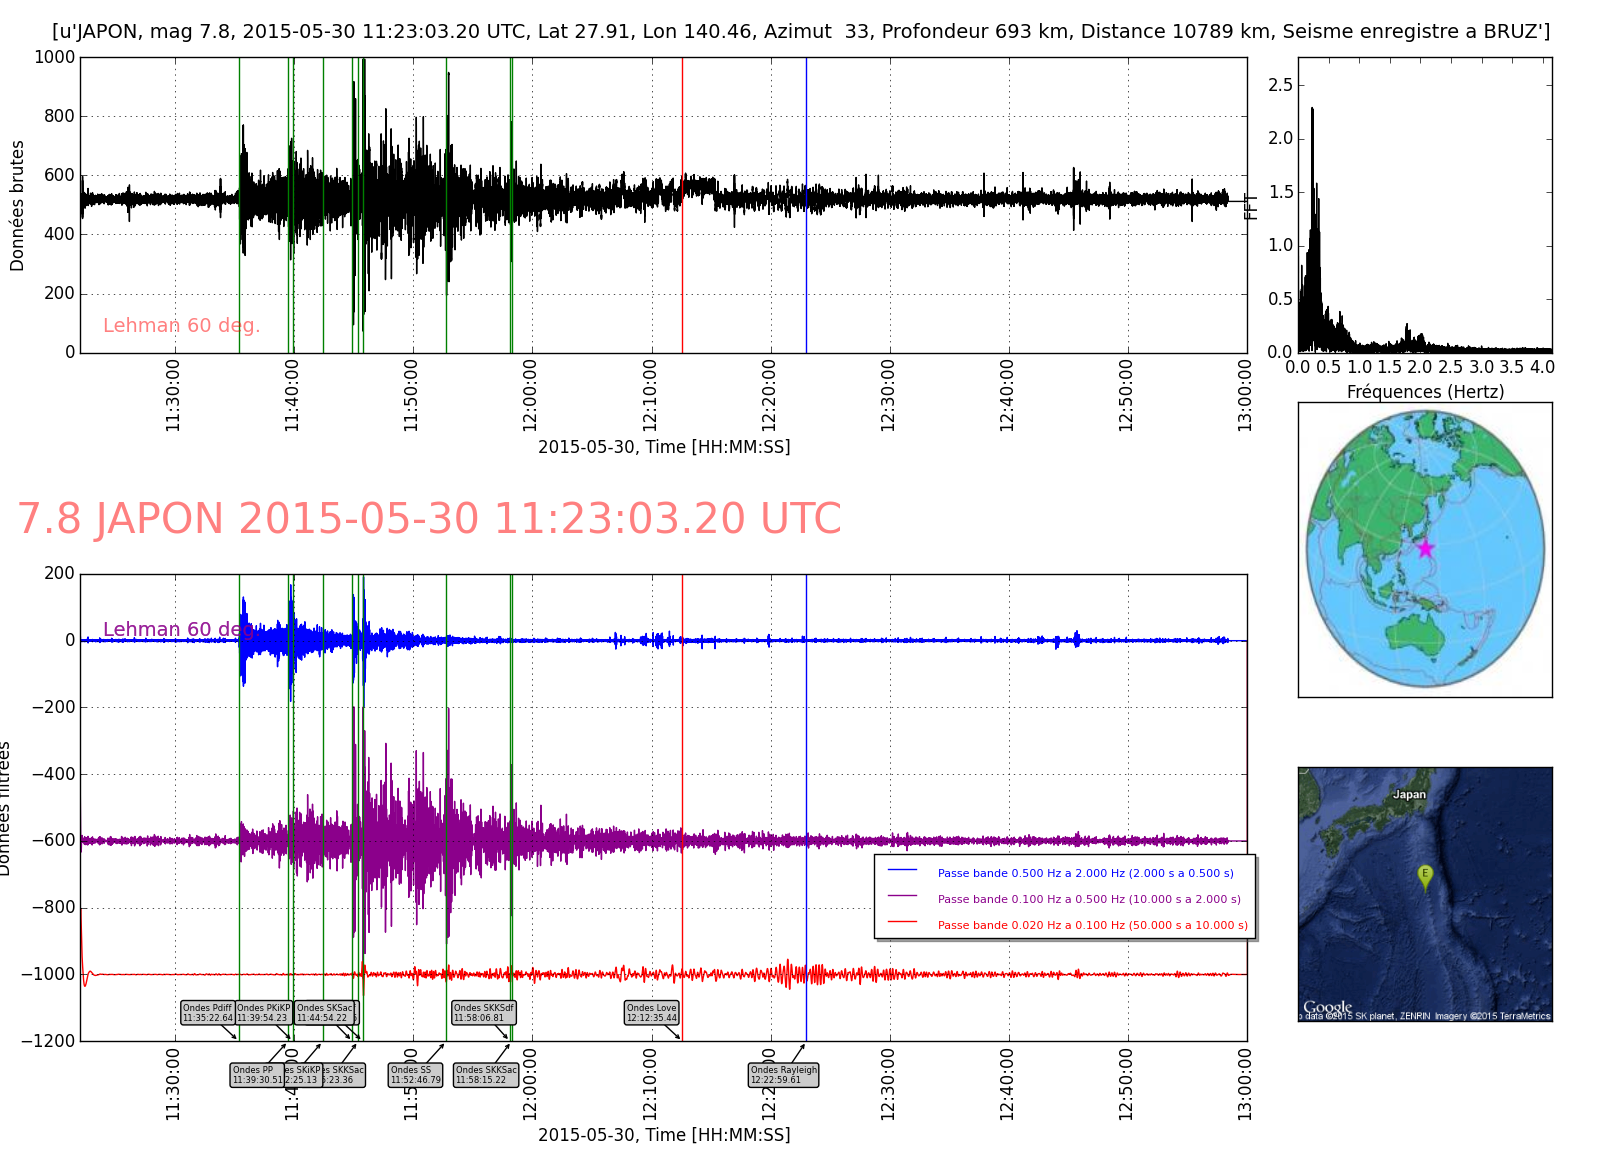
Task: Select the Ondes Rayleigh annotation box
Action: (x=784, y=1075)
